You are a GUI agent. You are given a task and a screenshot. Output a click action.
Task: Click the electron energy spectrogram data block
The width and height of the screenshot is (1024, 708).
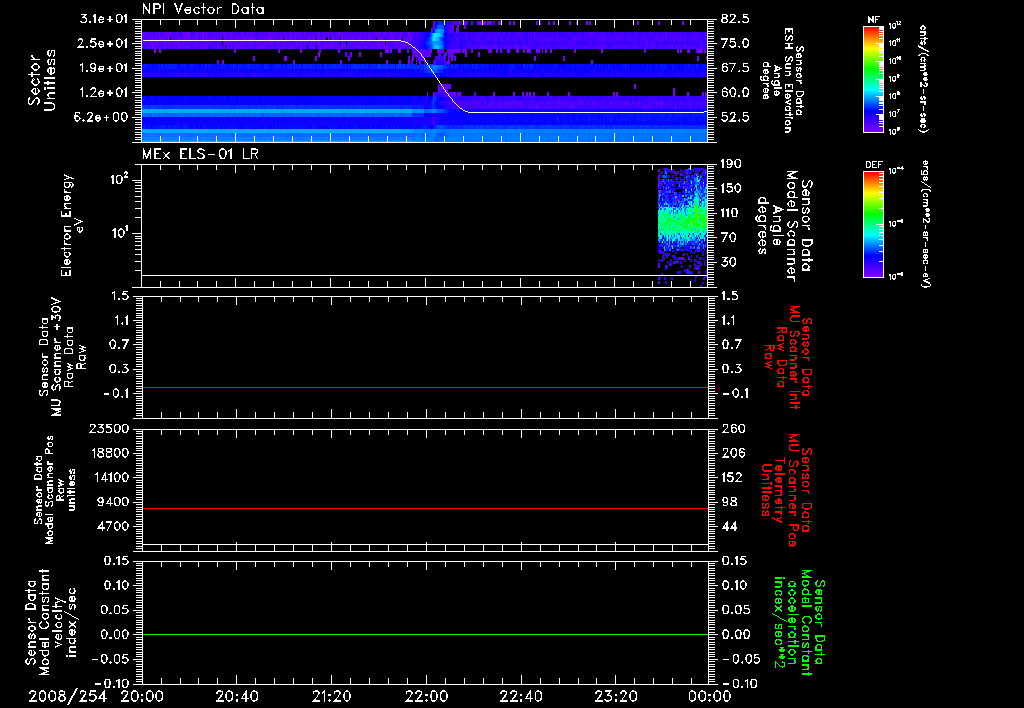click(x=682, y=226)
